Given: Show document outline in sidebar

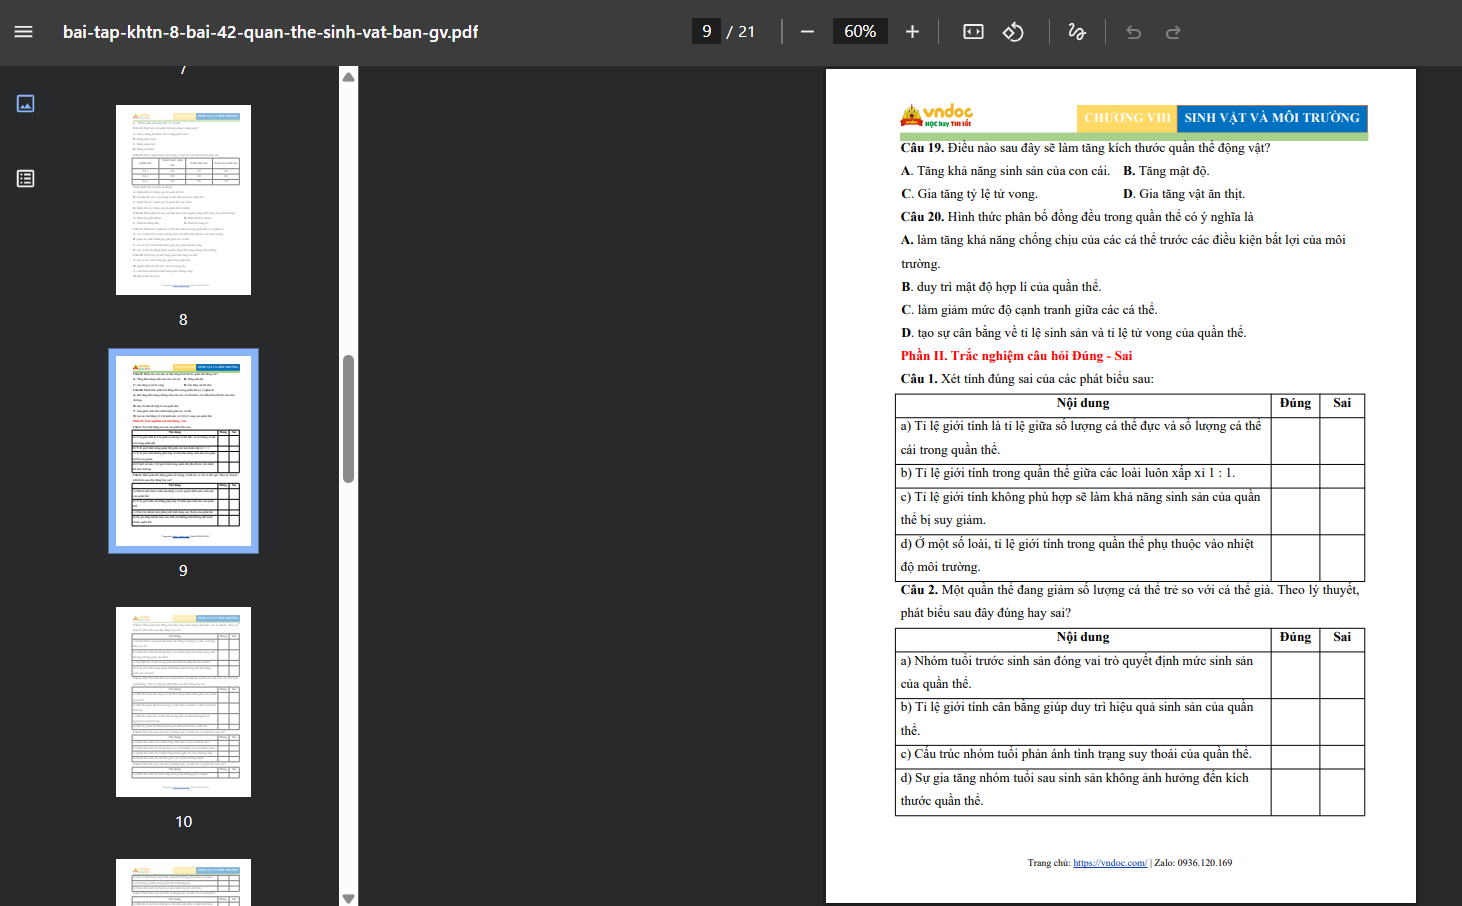Looking at the screenshot, I should pos(26,178).
